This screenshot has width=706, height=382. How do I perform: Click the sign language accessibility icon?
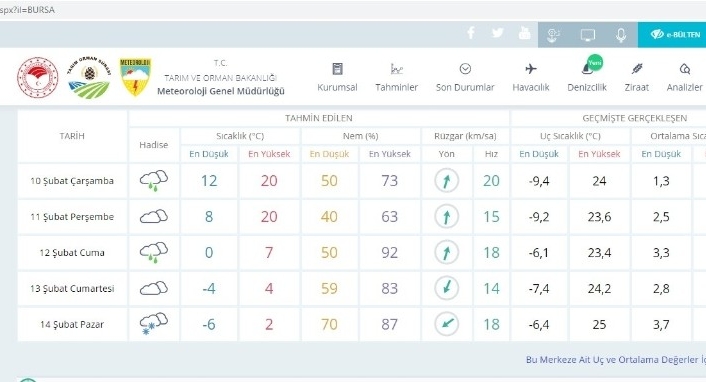pyautogui.click(x=553, y=35)
